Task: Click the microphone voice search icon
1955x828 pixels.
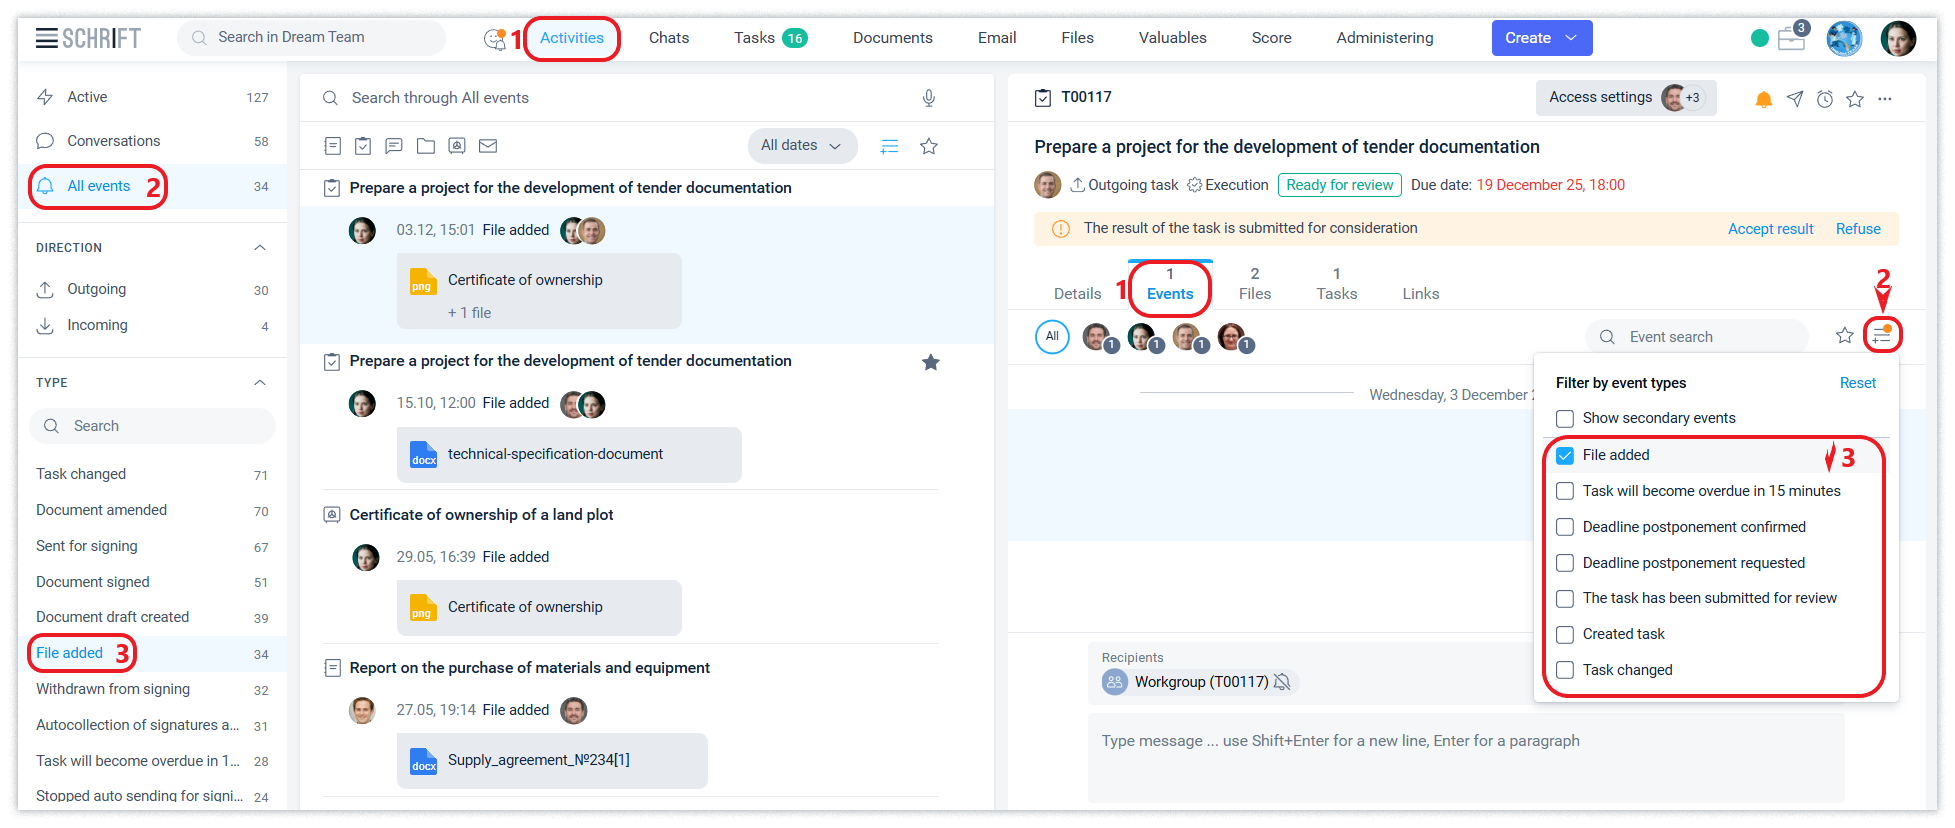Action: pyautogui.click(x=928, y=98)
